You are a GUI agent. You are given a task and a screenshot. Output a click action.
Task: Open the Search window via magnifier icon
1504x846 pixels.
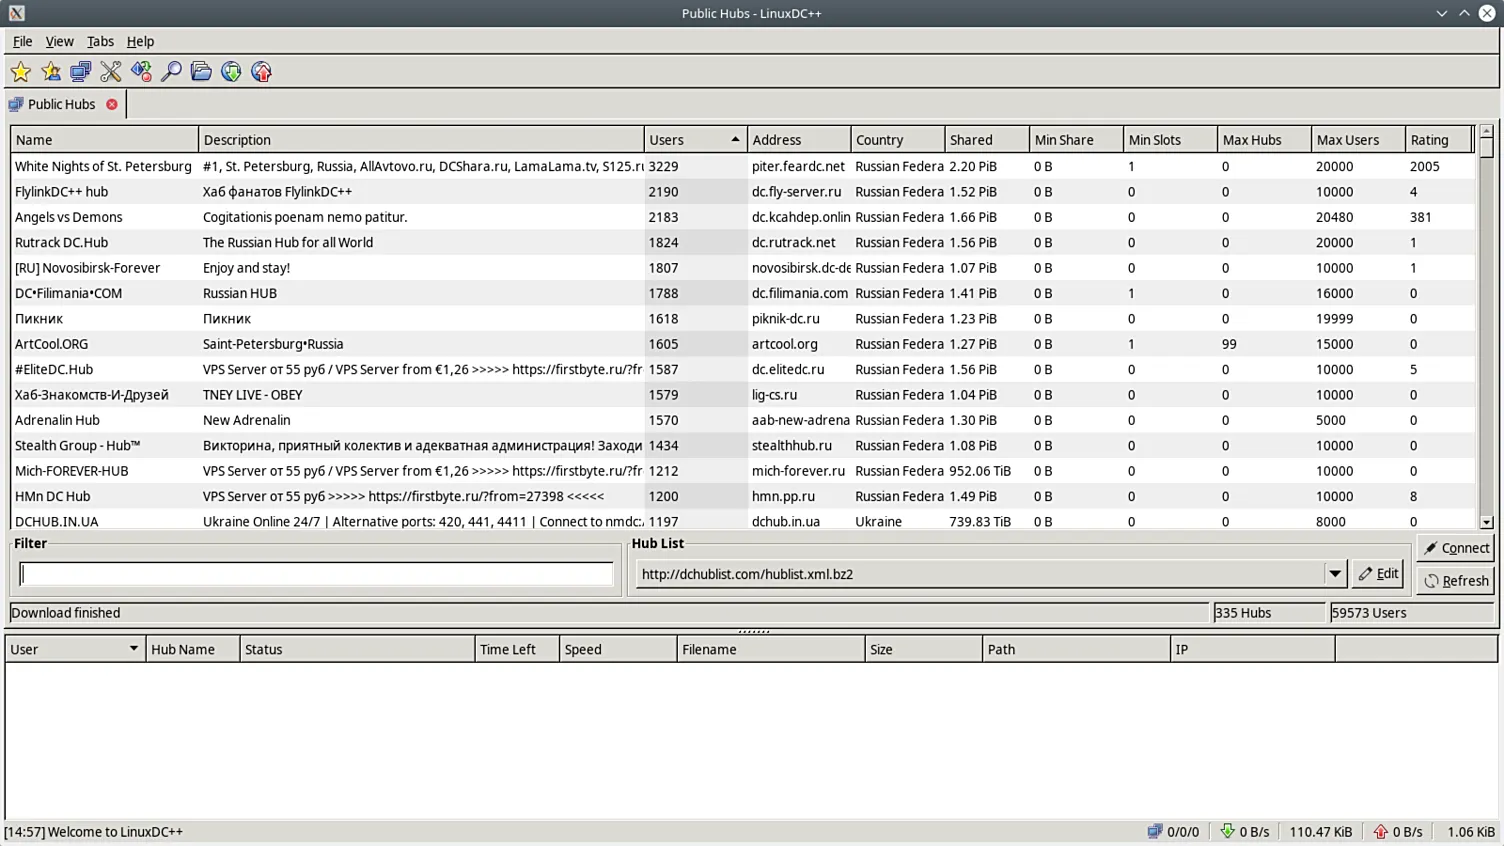(170, 71)
